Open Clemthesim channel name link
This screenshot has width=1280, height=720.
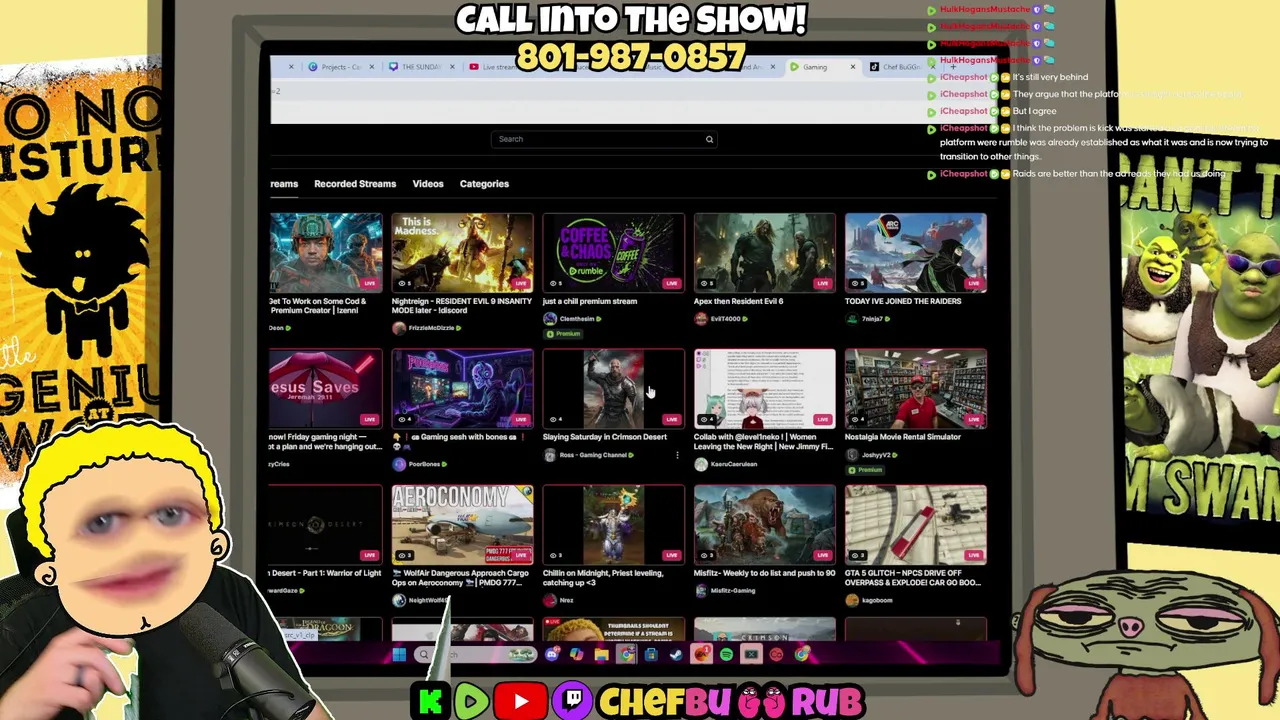pos(578,319)
